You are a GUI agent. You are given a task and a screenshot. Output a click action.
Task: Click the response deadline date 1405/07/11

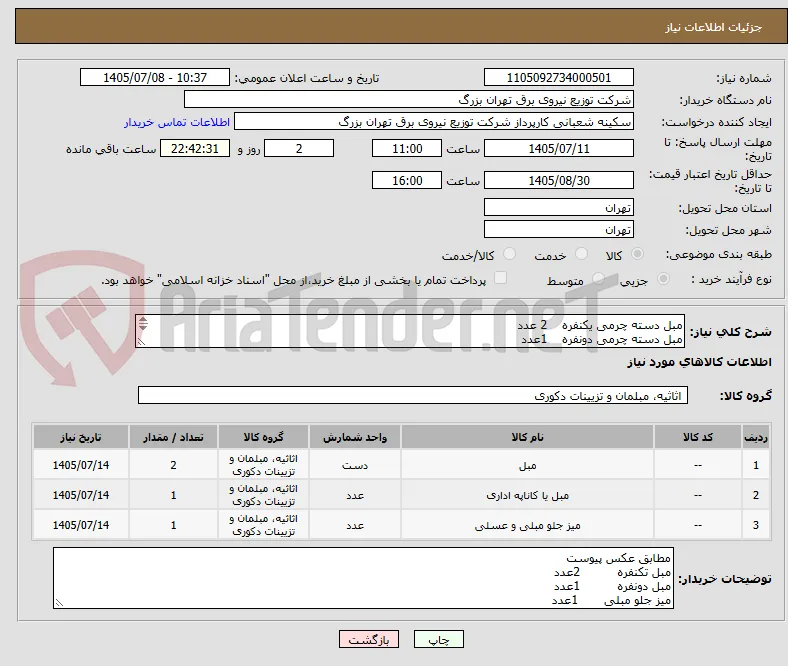point(559,148)
